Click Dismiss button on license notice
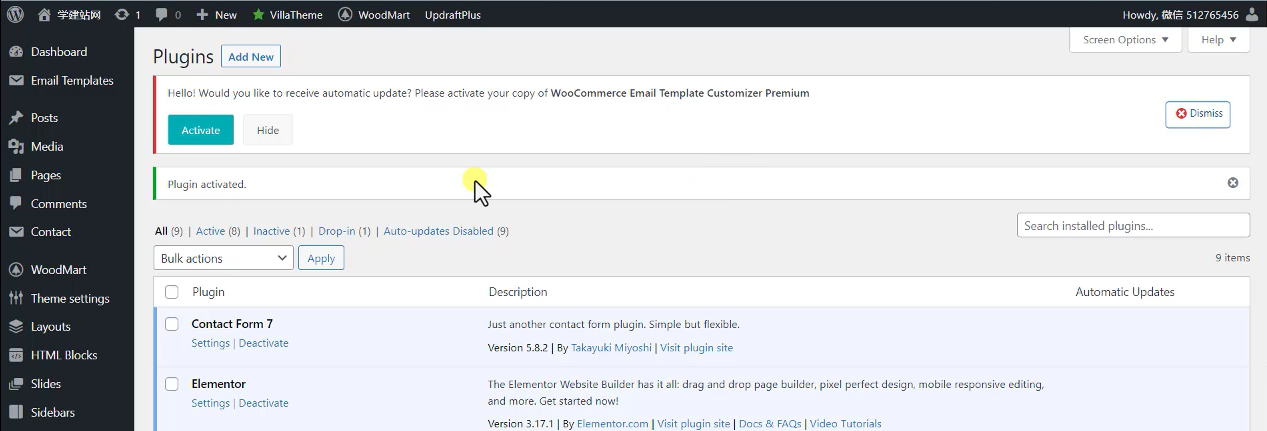Viewport: 1267px width, 431px height. [1198, 114]
